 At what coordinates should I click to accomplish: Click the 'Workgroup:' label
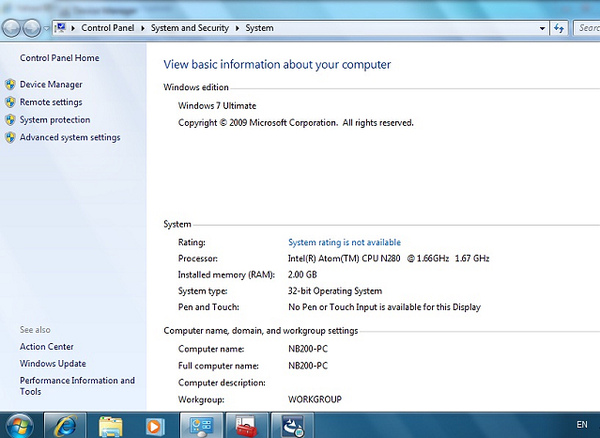click(201, 399)
